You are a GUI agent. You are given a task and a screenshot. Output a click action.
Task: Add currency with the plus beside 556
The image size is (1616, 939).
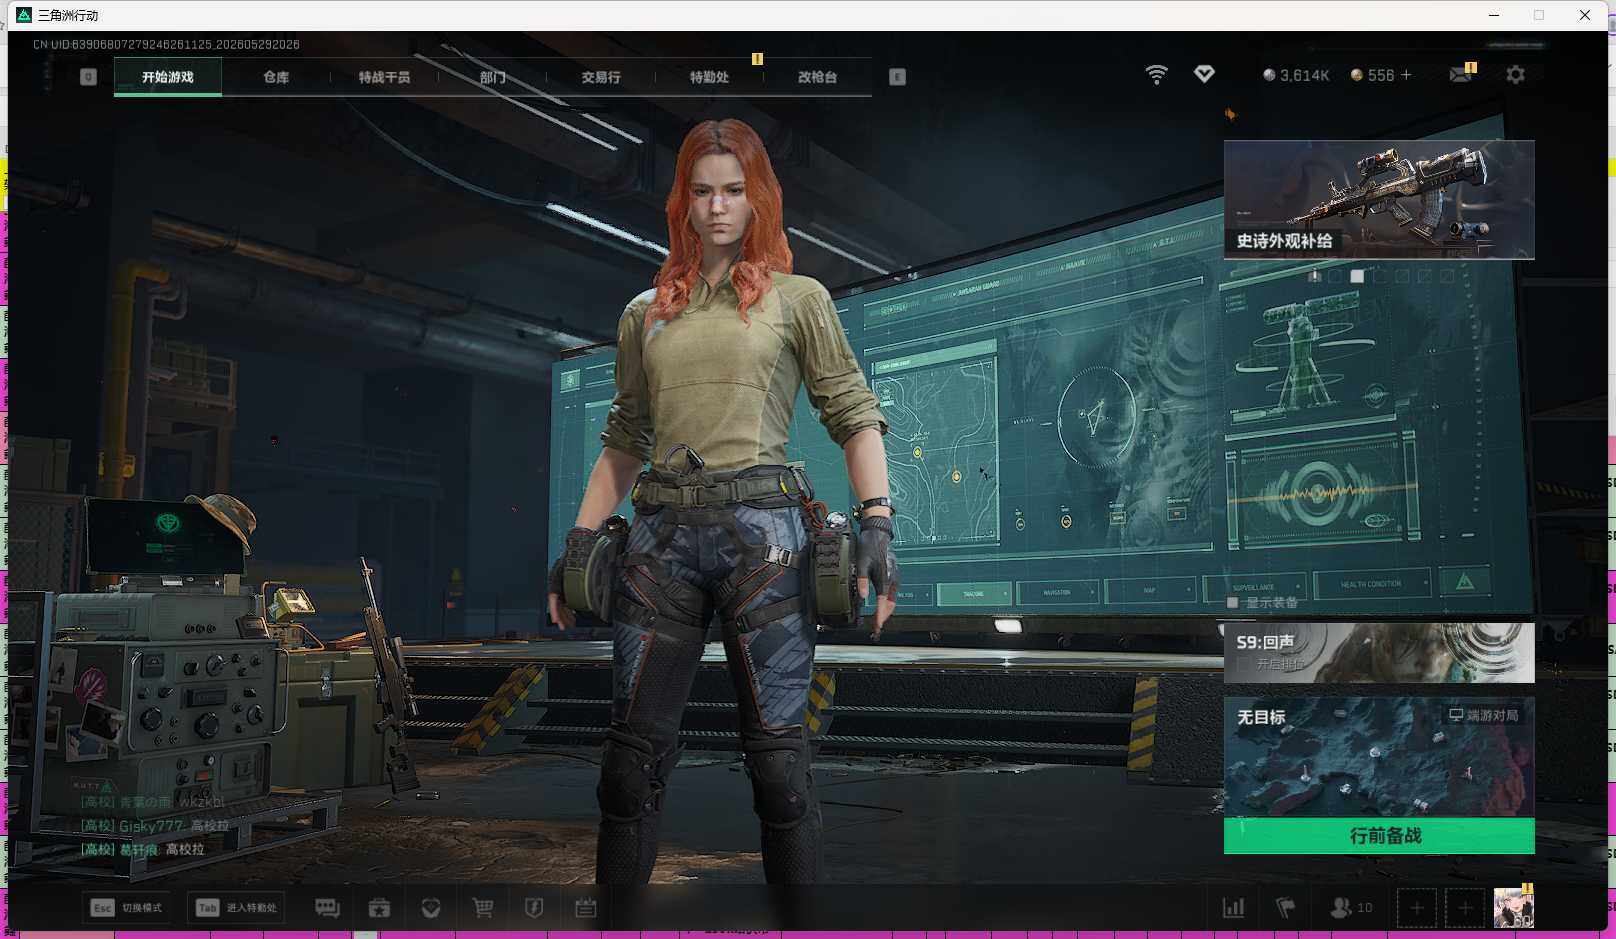[x=1406, y=75]
